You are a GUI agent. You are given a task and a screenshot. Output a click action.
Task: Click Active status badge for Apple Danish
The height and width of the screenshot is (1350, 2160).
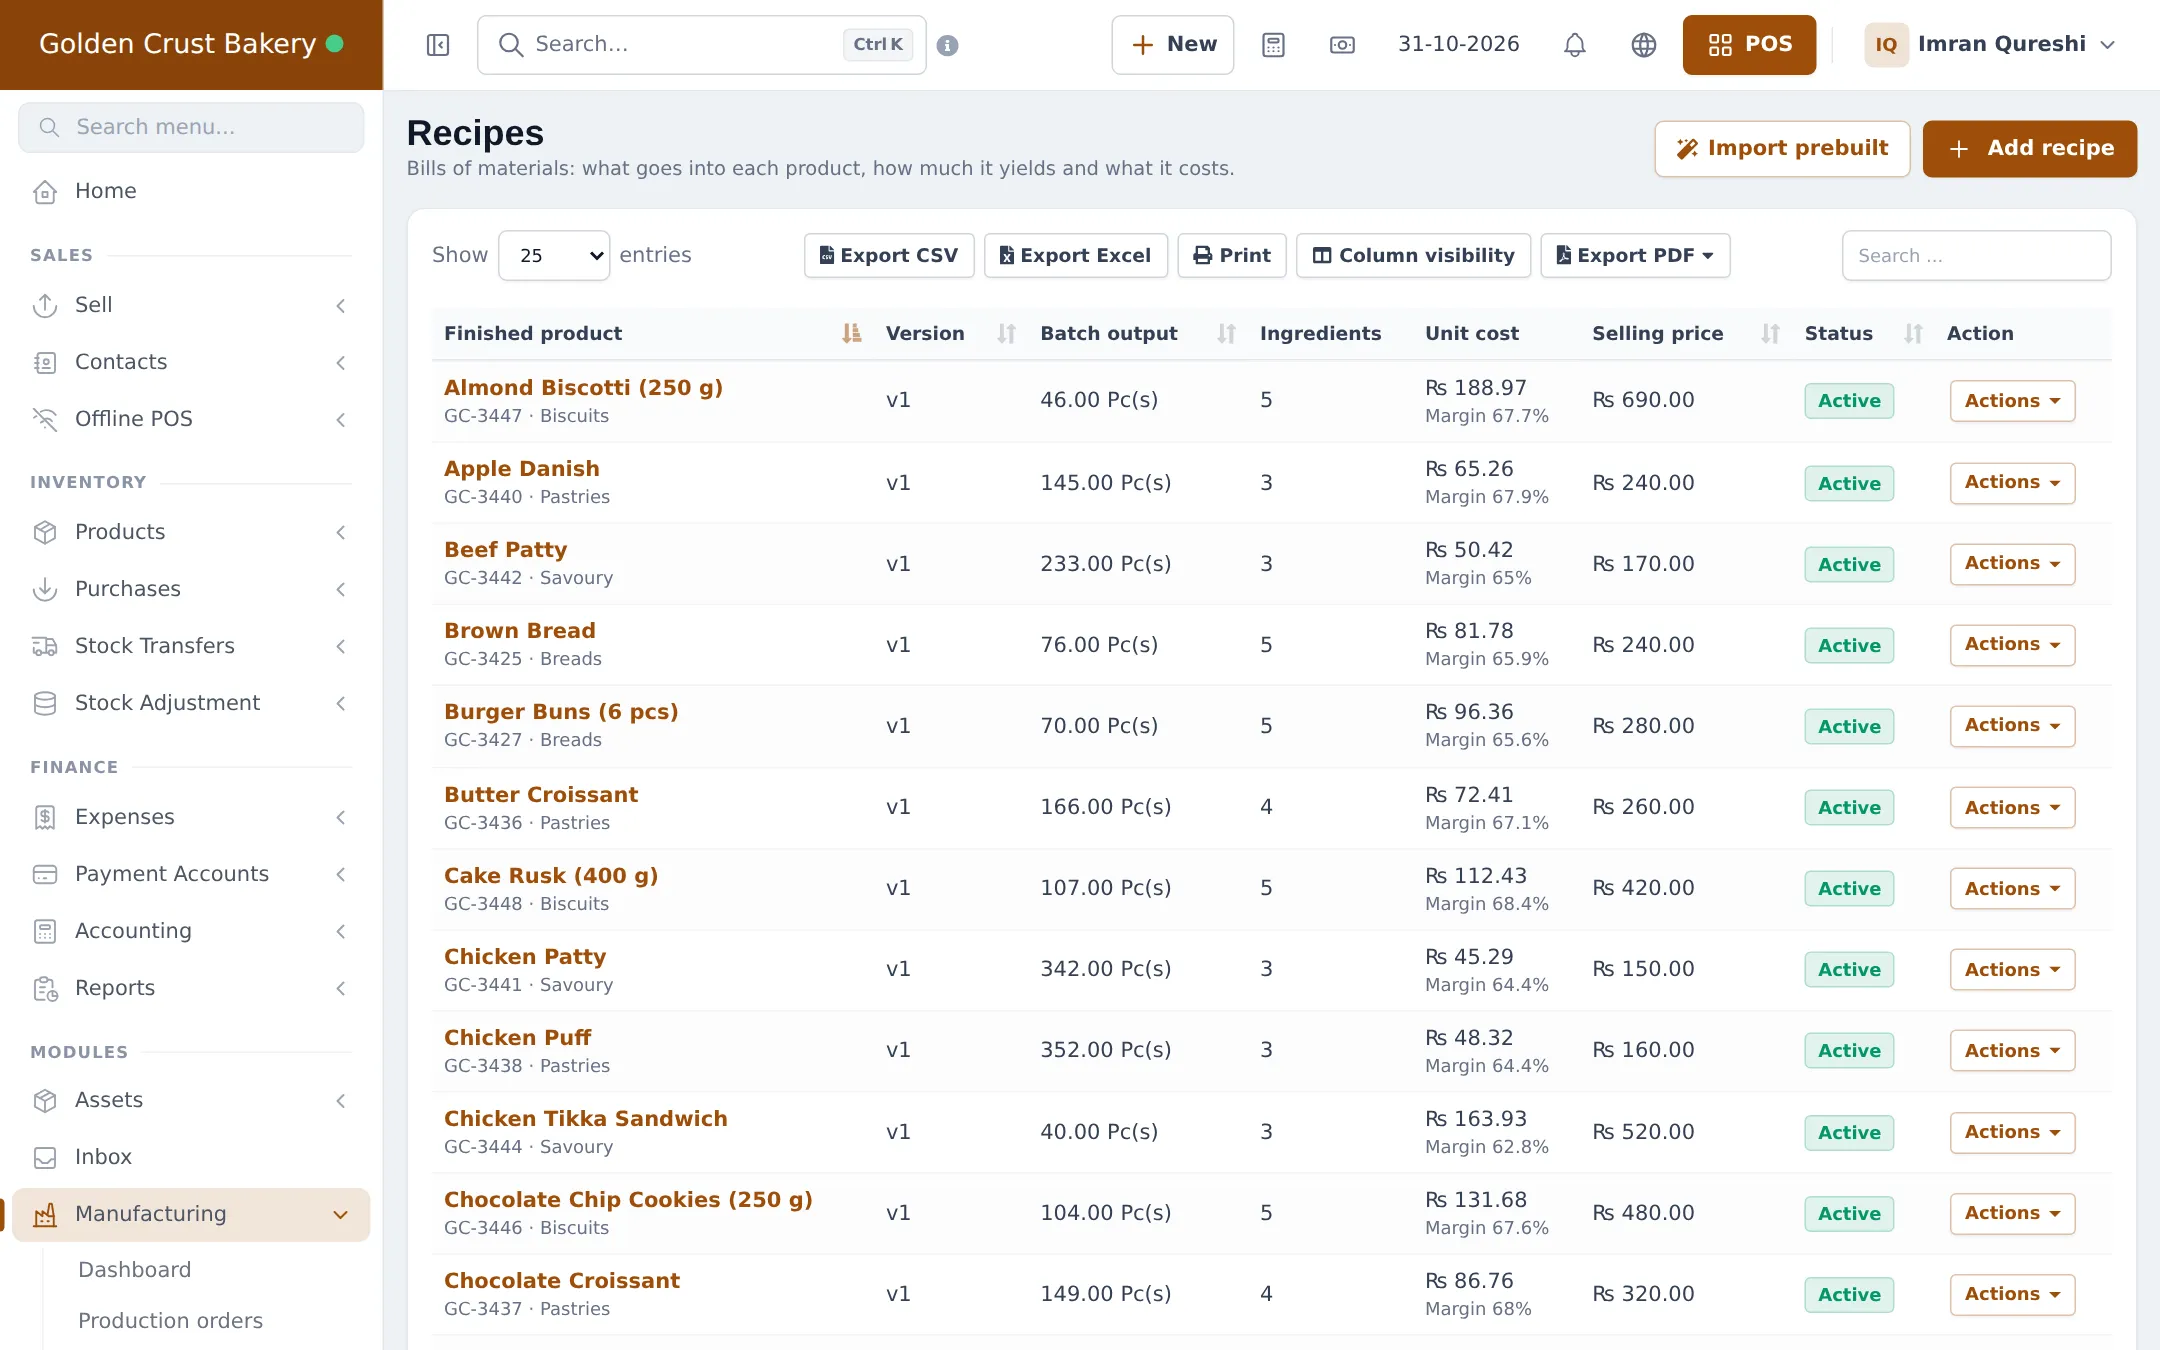(1849, 483)
